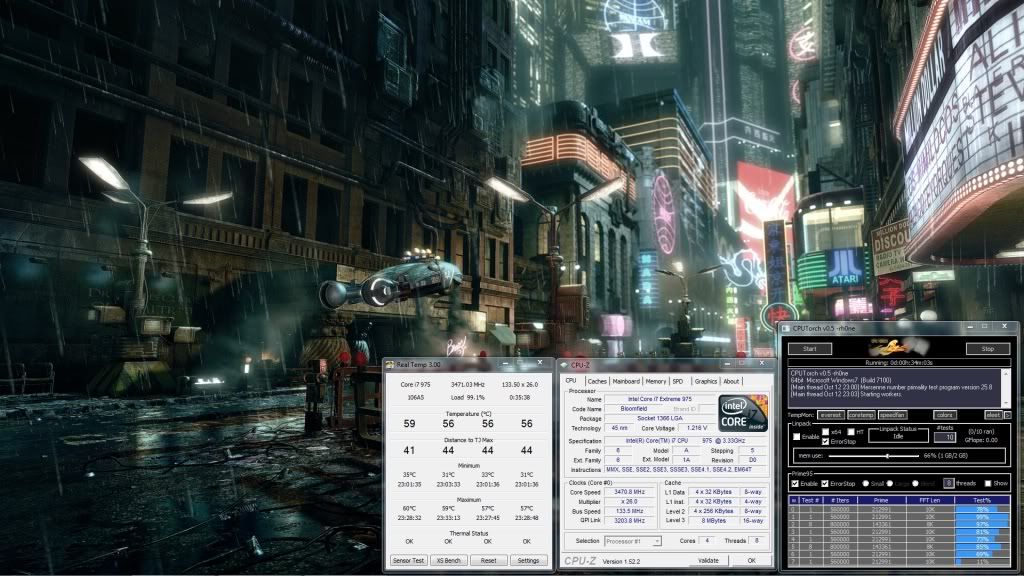Click the Linpack mem use slider handle
Image resolution: width=1024 pixels, height=576 pixels.
click(888, 456)
